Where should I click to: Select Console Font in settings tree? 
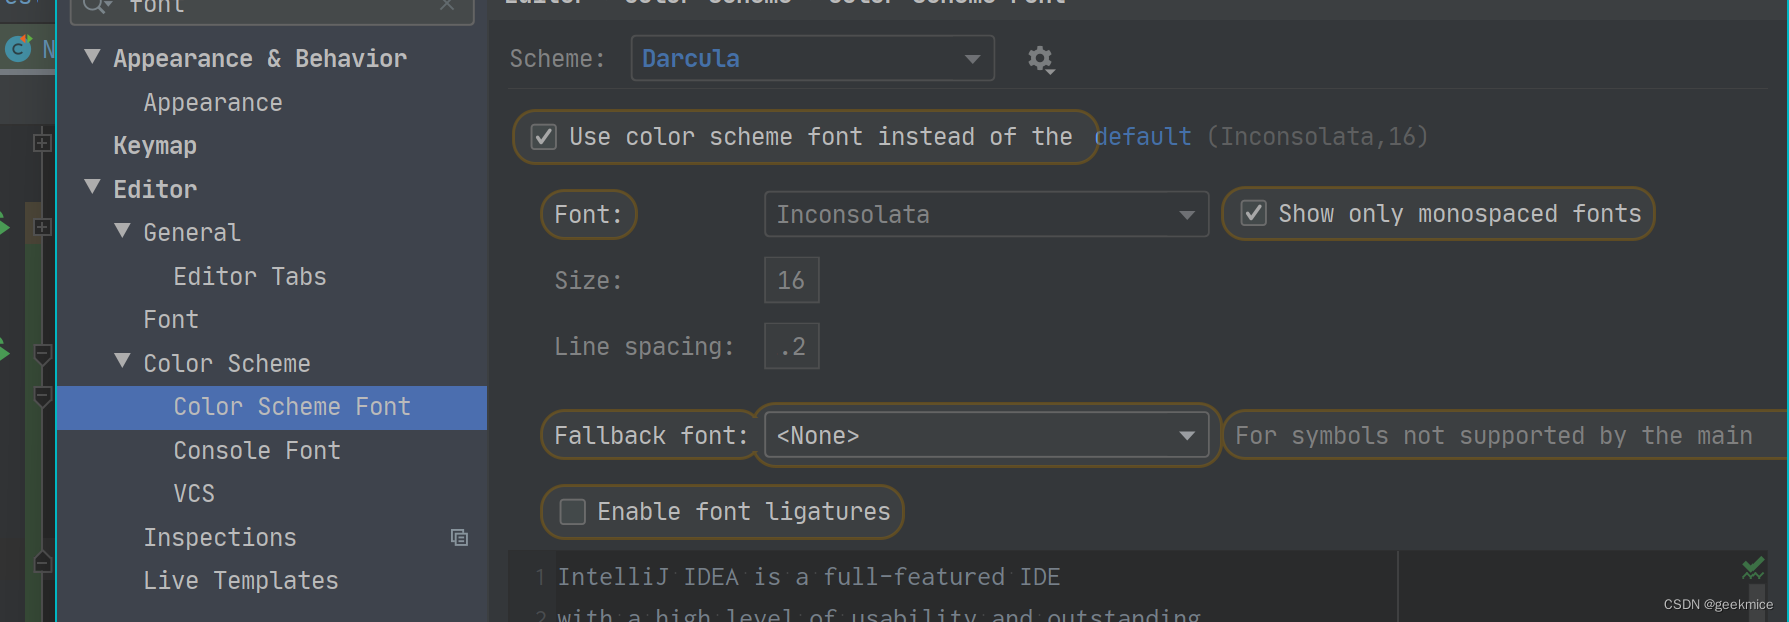257,451
